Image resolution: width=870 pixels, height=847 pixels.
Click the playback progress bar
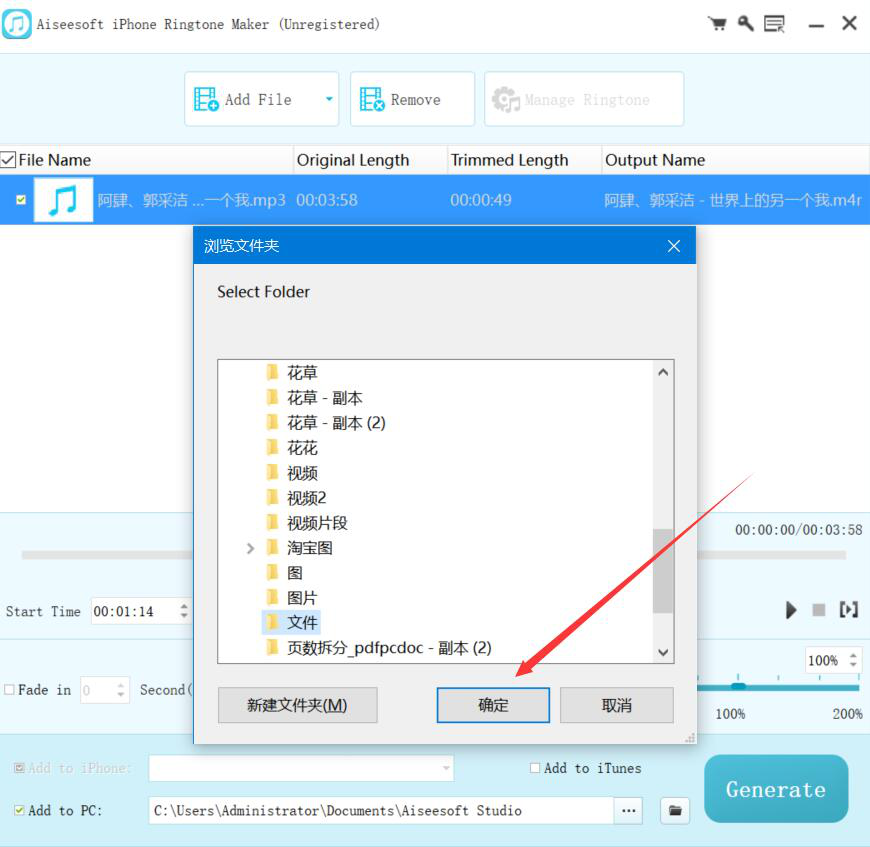coord(433,555)
